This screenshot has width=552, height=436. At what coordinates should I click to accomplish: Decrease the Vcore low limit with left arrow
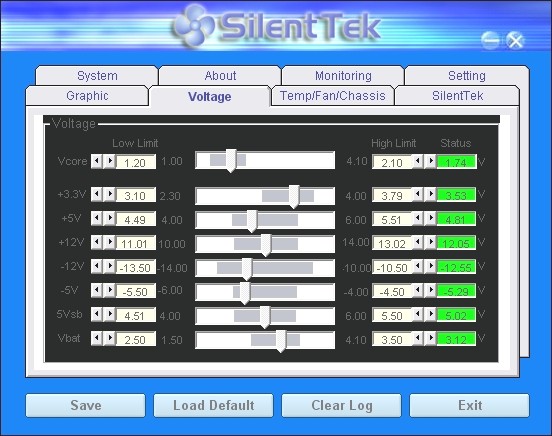(97, 161)
